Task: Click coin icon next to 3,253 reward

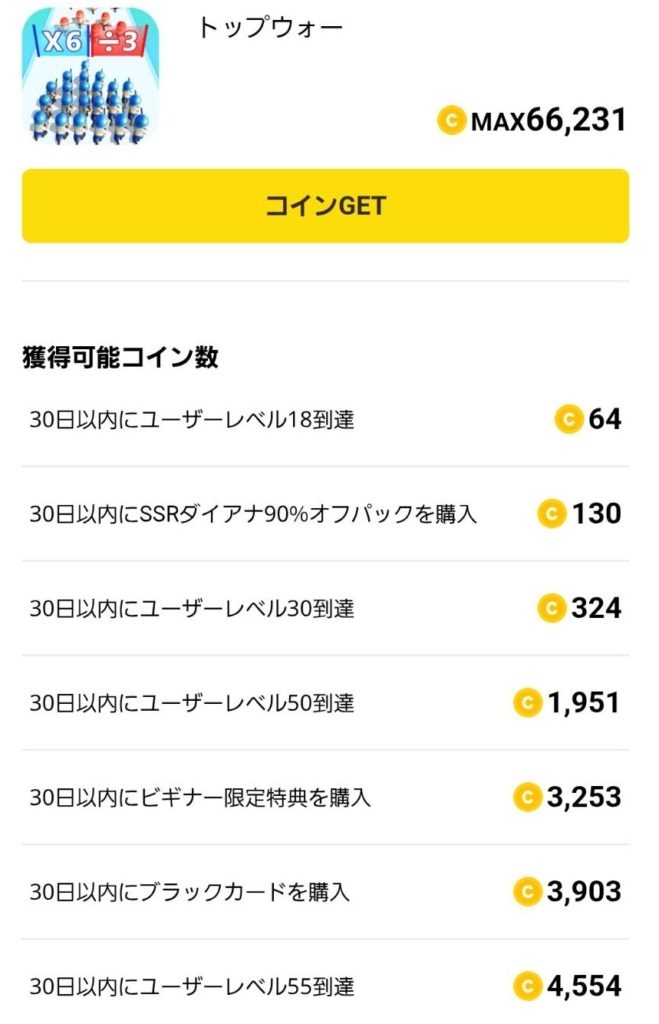Action: pyautogui.click(x=527, y=797)
